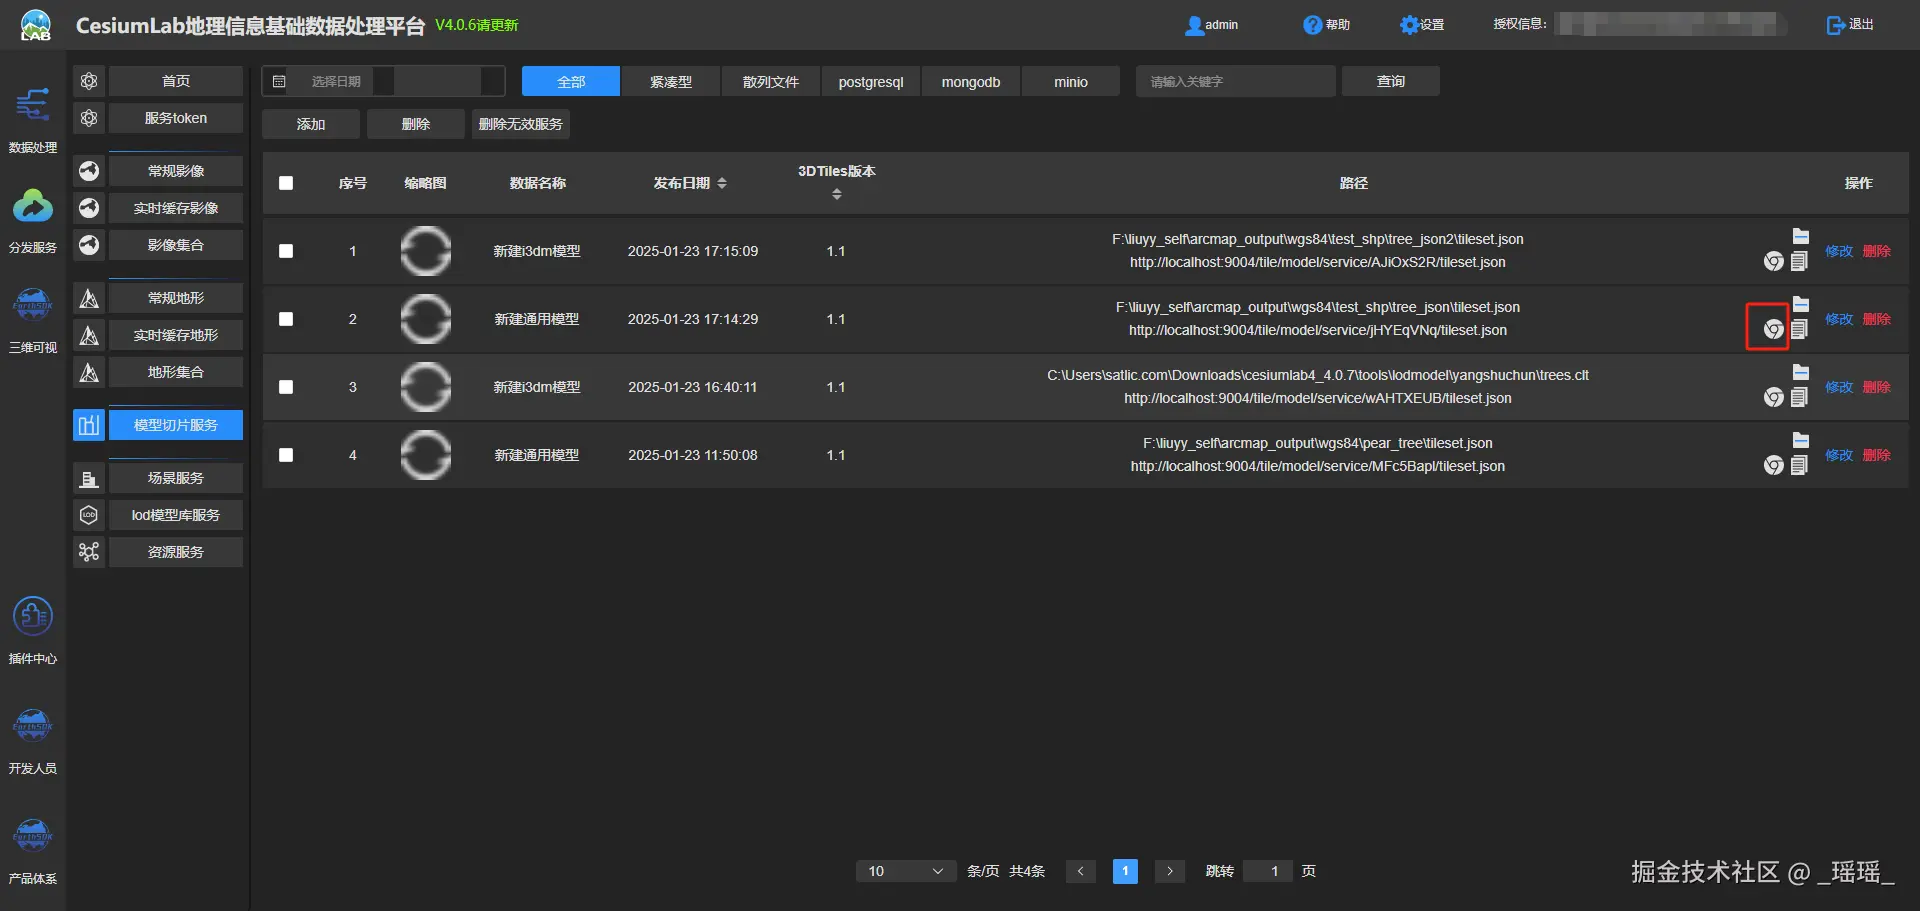Viewport: 1920px width, 911px height.
Task: Select the postgresql filter tab
Action: [x=871, y=81]
